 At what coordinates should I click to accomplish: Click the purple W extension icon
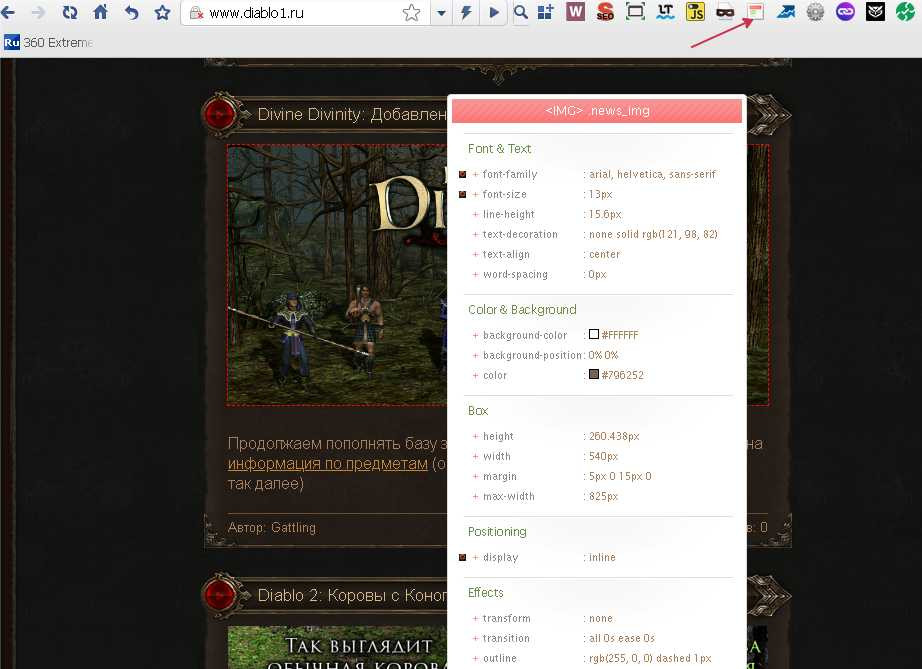click(x=575, y=11)
